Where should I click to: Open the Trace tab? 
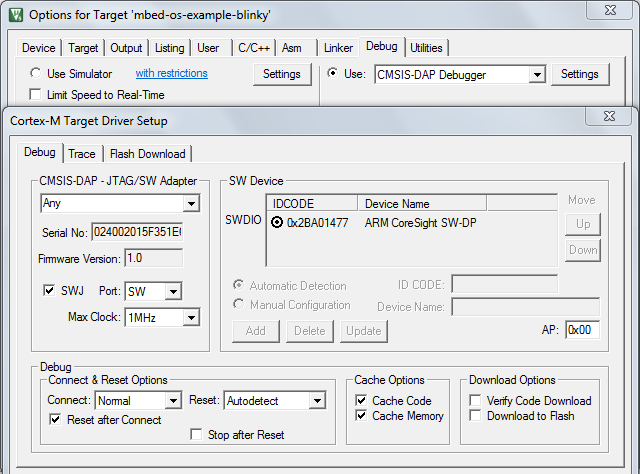[x=82, y=154]
